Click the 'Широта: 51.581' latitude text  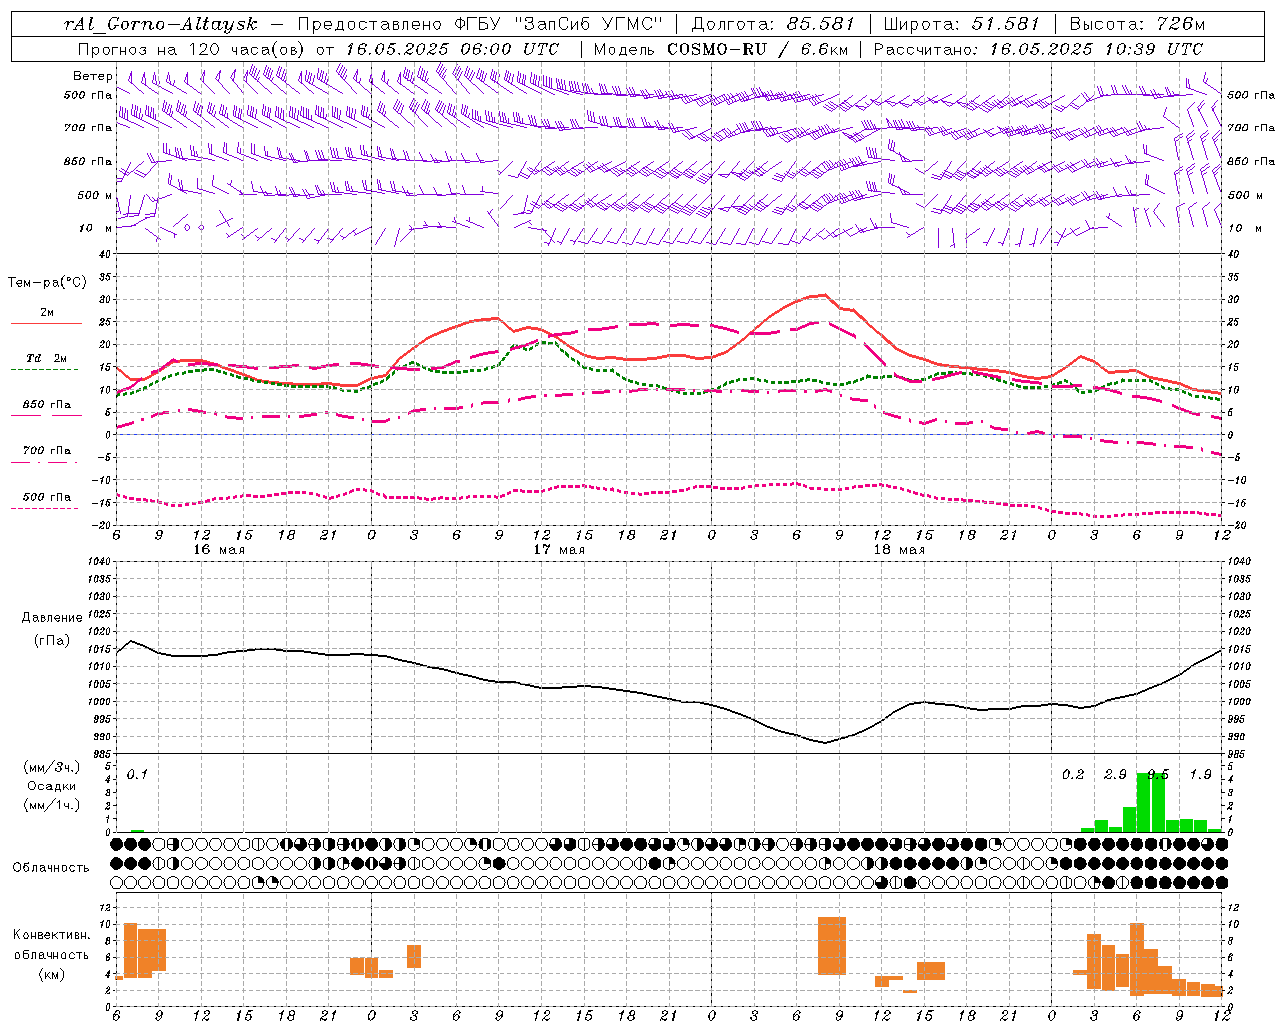pyautogui.click(x=961, y=24)
